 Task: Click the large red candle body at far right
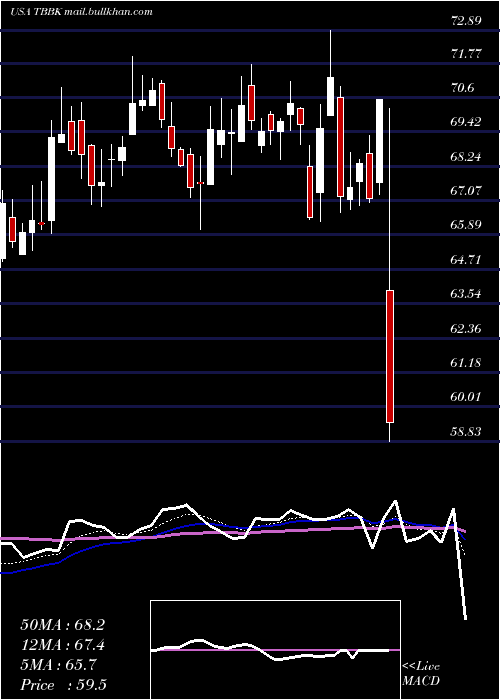[x=390, y=356]
